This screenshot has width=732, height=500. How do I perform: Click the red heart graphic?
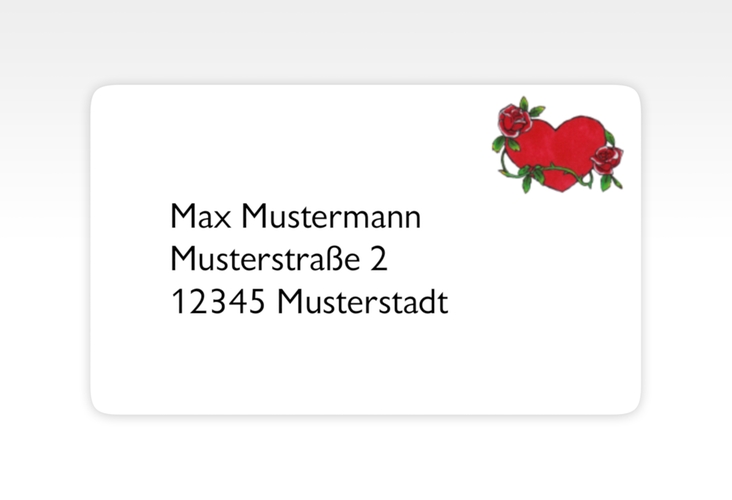click(558, 154)
